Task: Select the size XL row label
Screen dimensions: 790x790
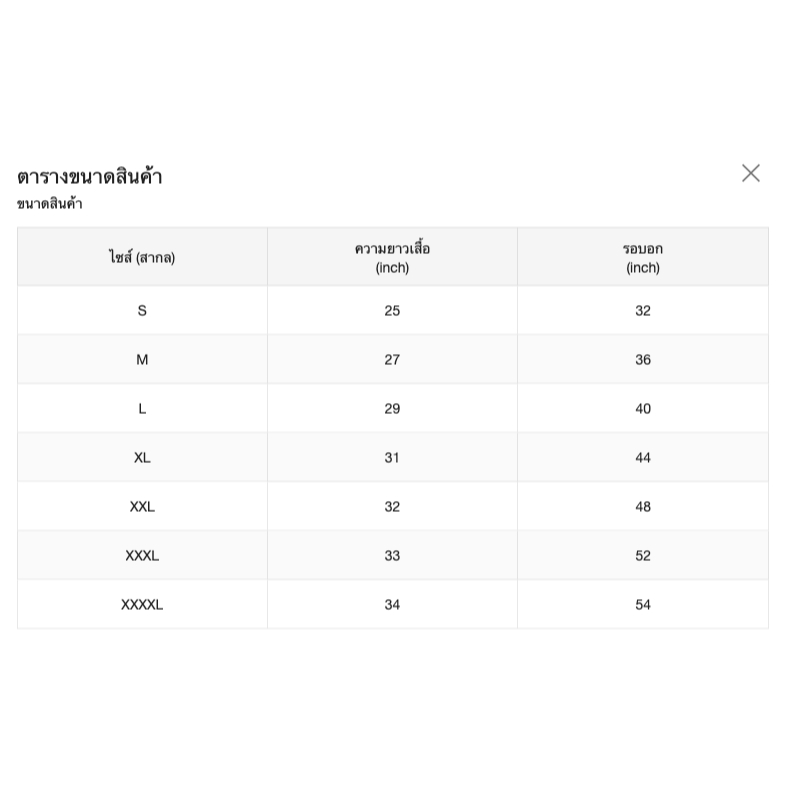Action: 142,457
